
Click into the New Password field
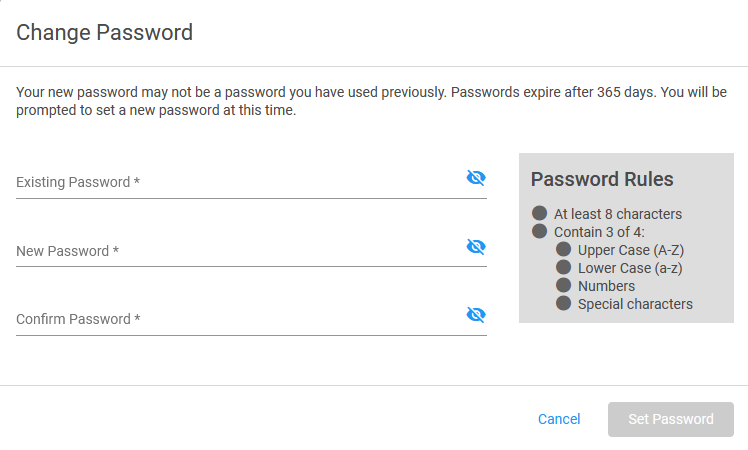point(239,251)
